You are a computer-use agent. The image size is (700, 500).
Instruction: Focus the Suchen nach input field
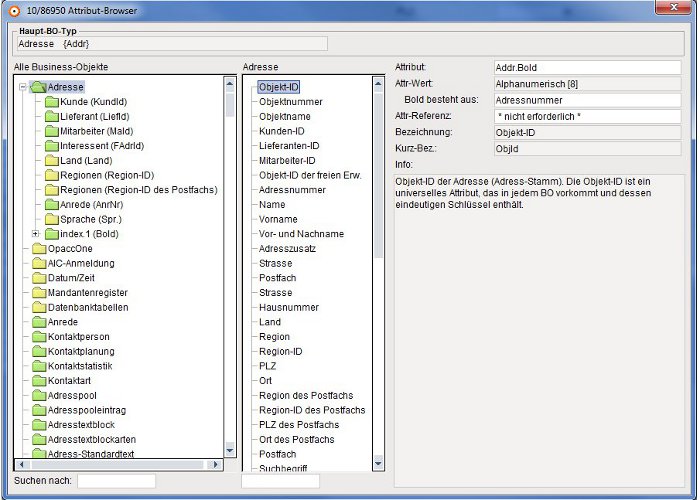pyautogui.click(x=117, y=481)
